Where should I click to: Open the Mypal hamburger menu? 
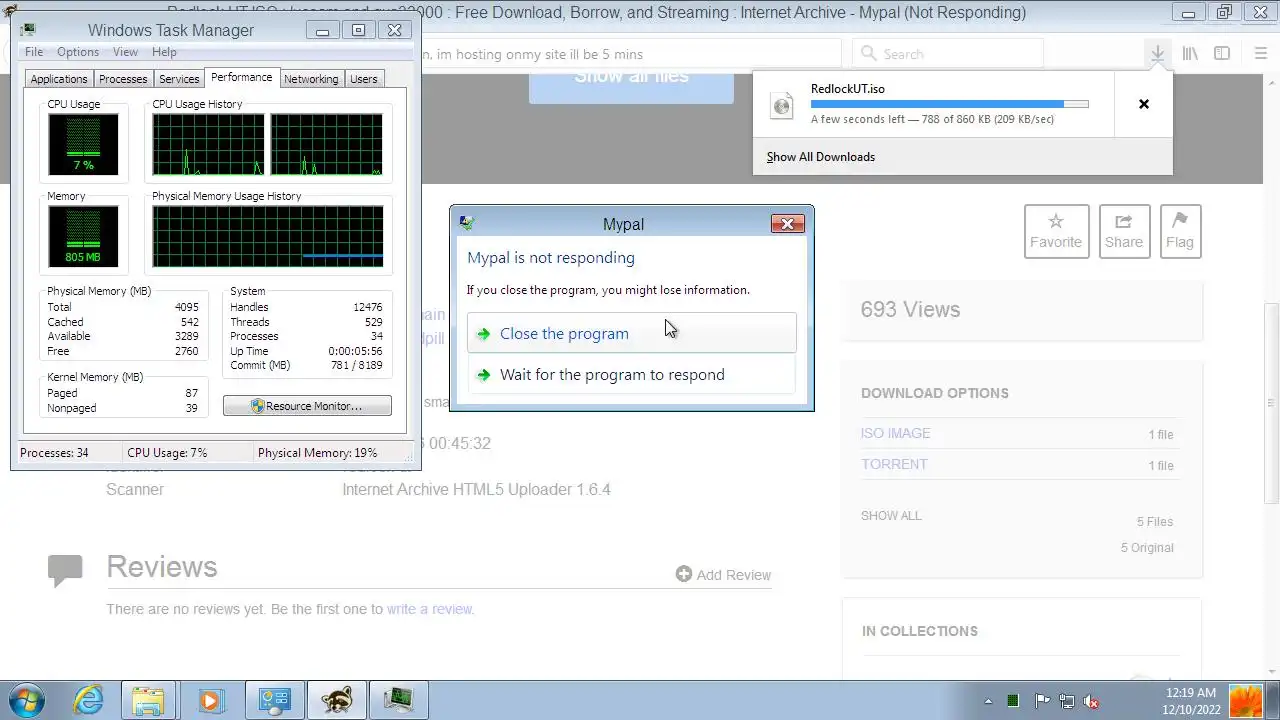pos(1260,54)
